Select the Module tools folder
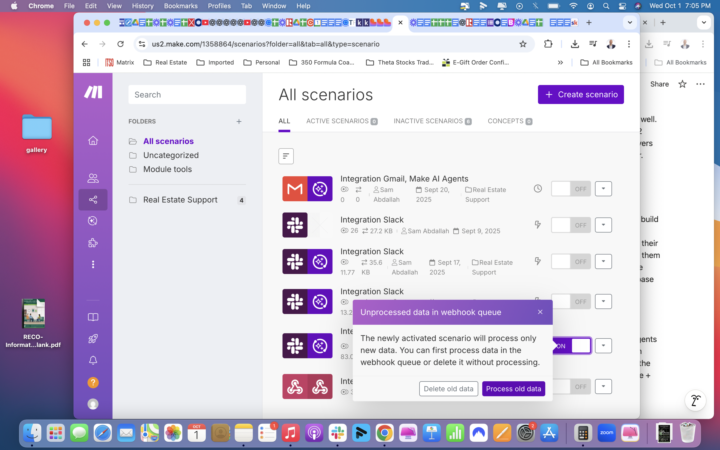 (167, 169)
